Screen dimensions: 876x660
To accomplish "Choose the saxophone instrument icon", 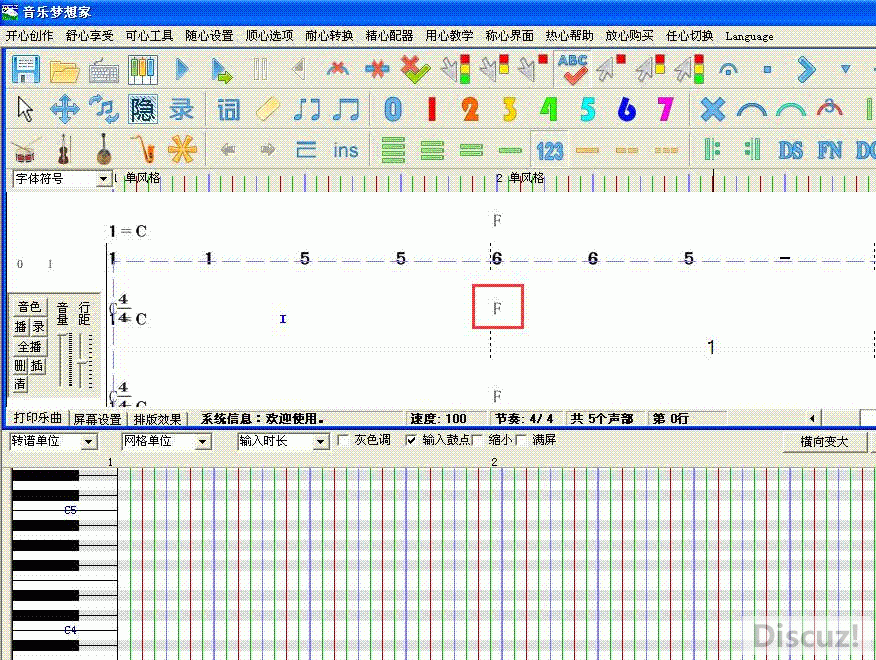I will pyautogui.click(x=143, y=150).
